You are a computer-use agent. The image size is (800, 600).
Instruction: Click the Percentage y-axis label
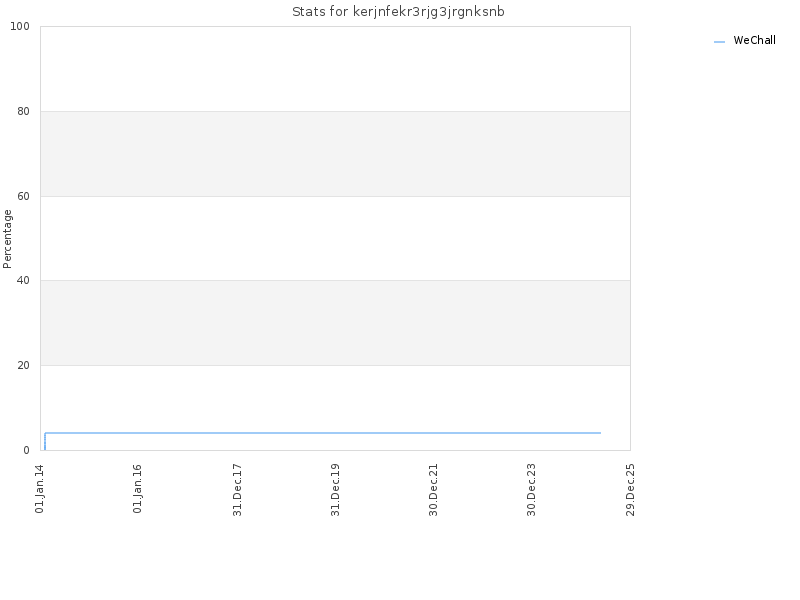click(7, 239)
